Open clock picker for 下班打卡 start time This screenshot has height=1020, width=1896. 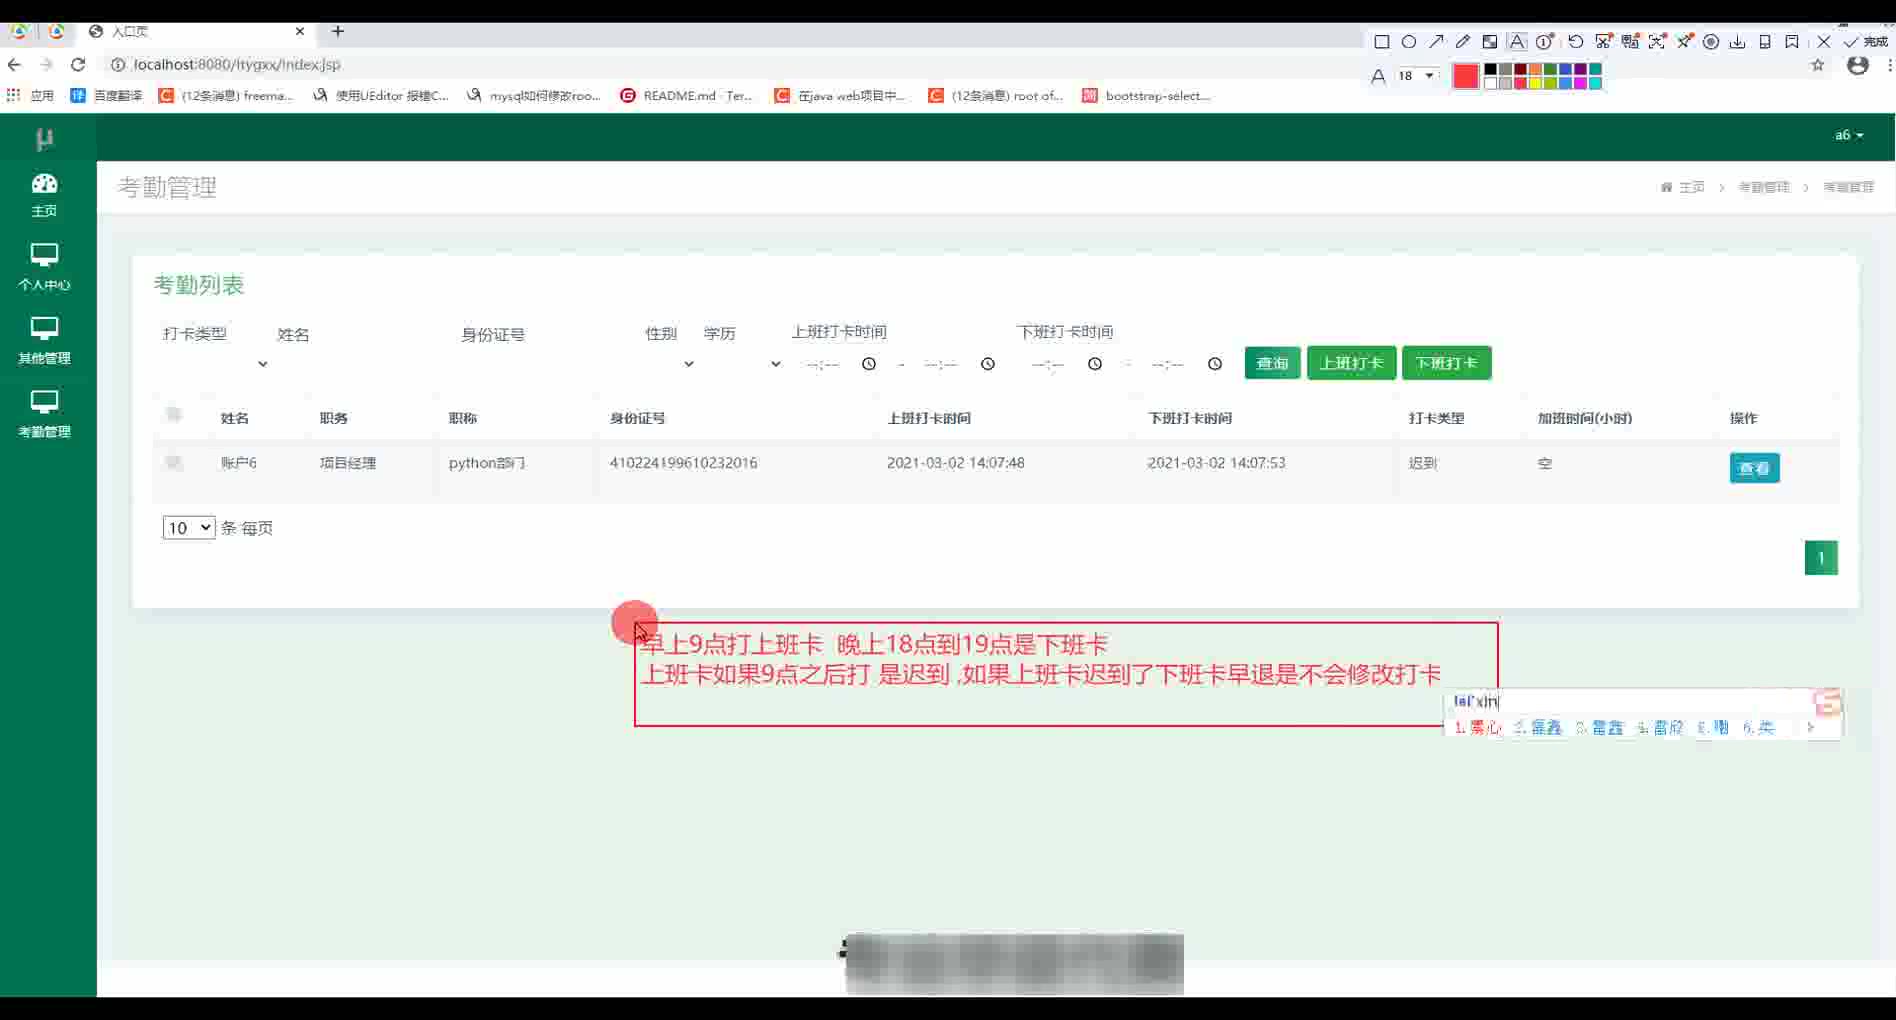pos(1095,364)
